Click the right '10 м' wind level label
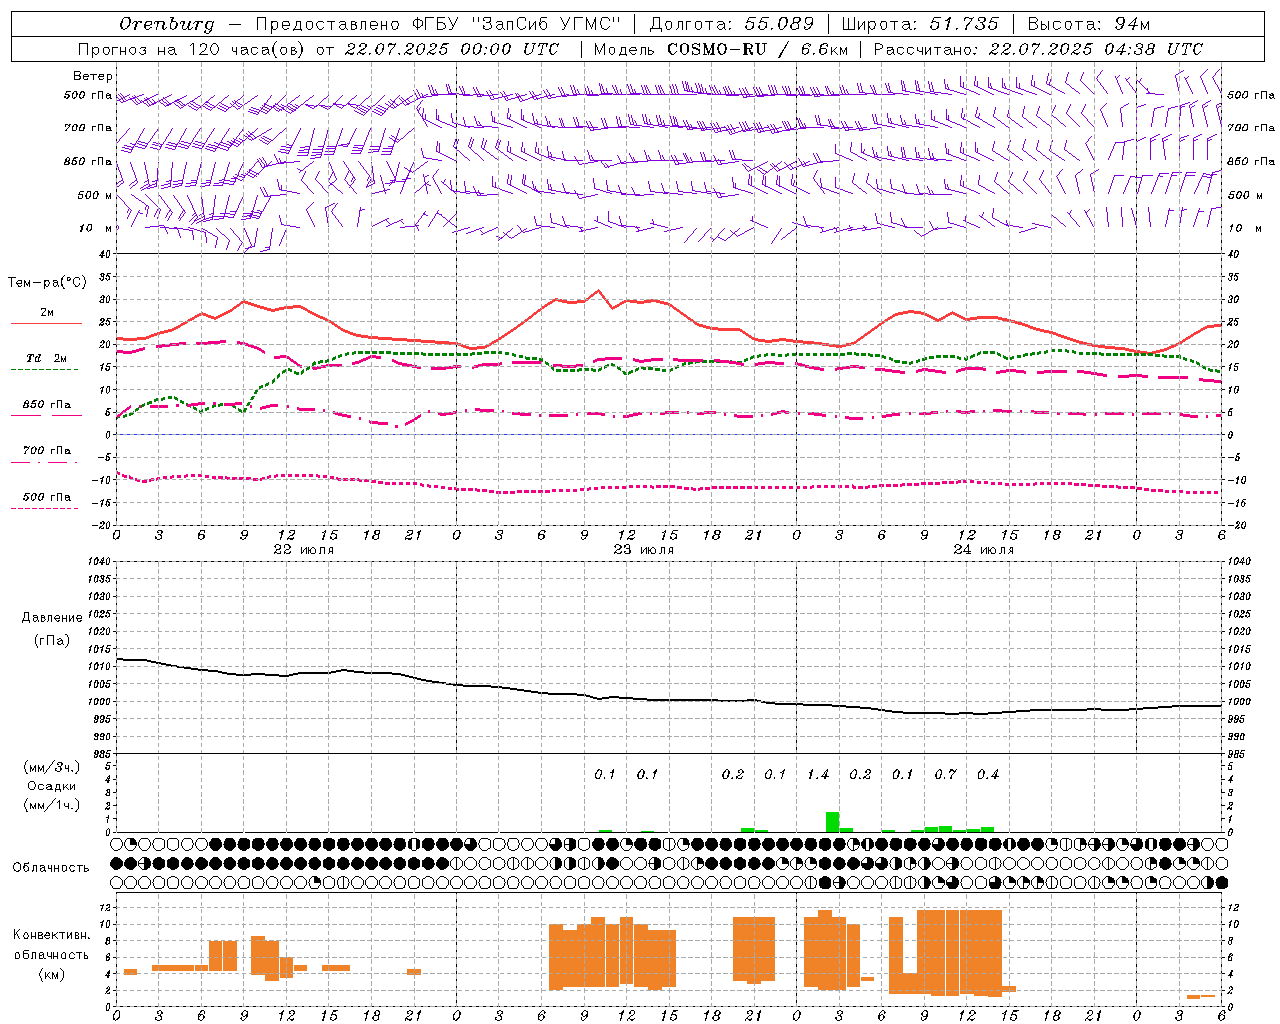The image size is (1280, 1024). (x=1245, y=228)
